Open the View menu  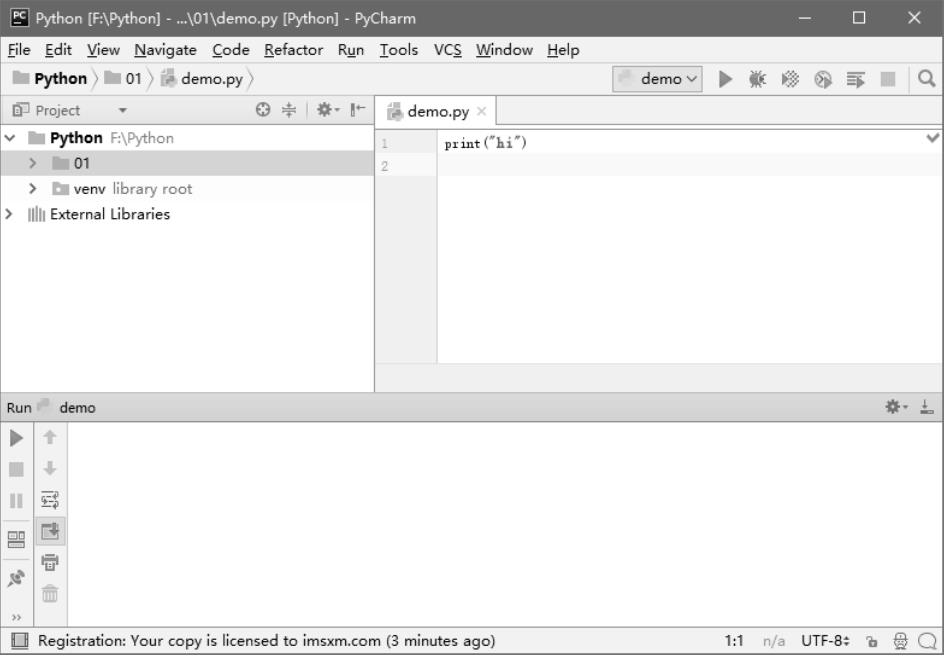tap(103, 50)
